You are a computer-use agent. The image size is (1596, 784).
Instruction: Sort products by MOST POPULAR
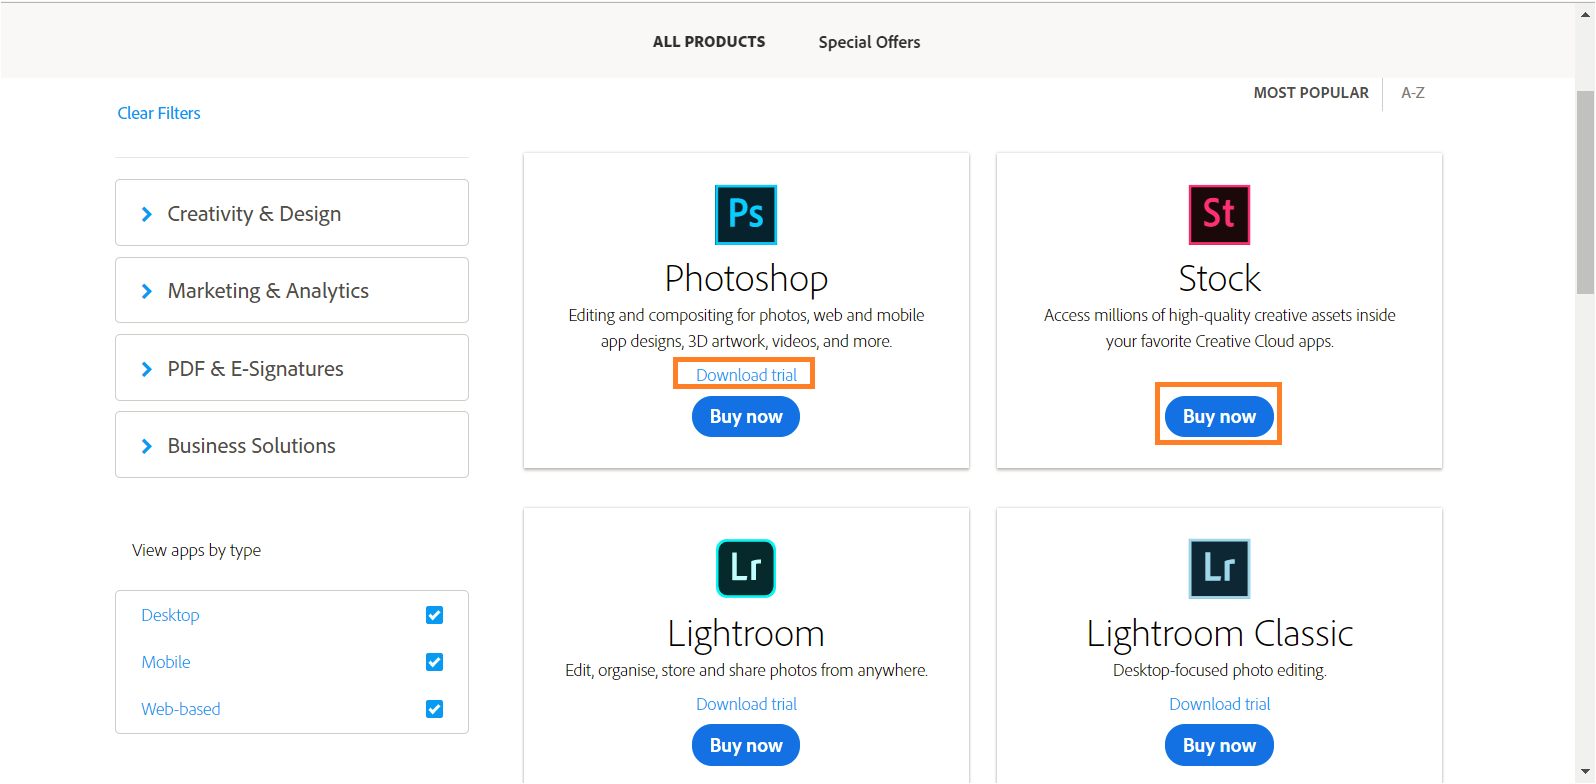pyautogui.click(x=1311, y=93)
